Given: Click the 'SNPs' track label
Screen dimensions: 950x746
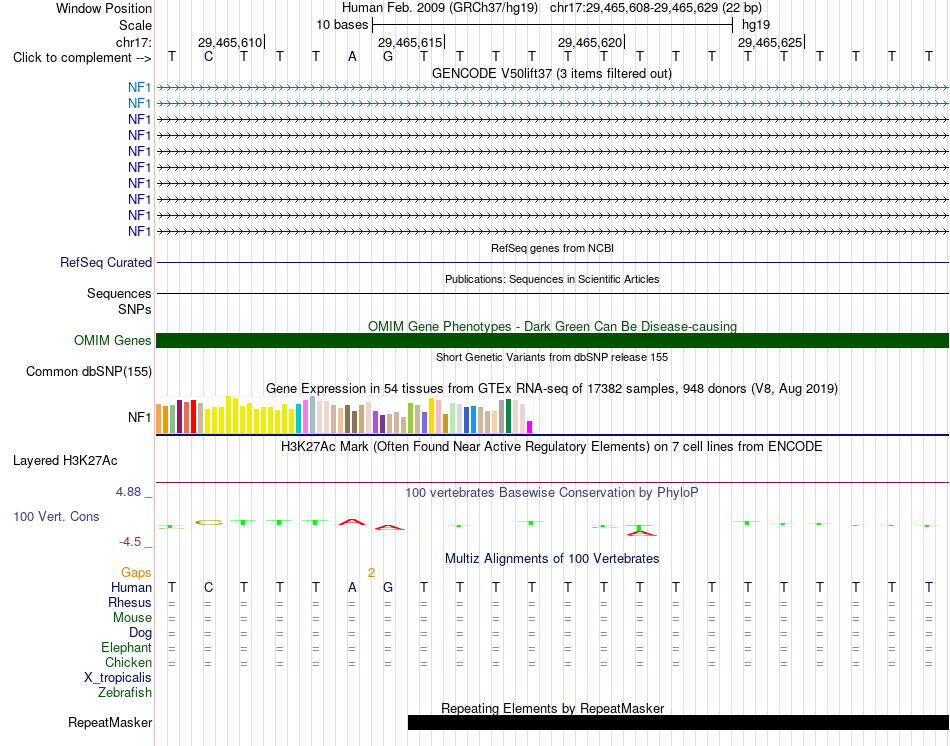Looking at the screenshot, I should [x=135, y=309].
